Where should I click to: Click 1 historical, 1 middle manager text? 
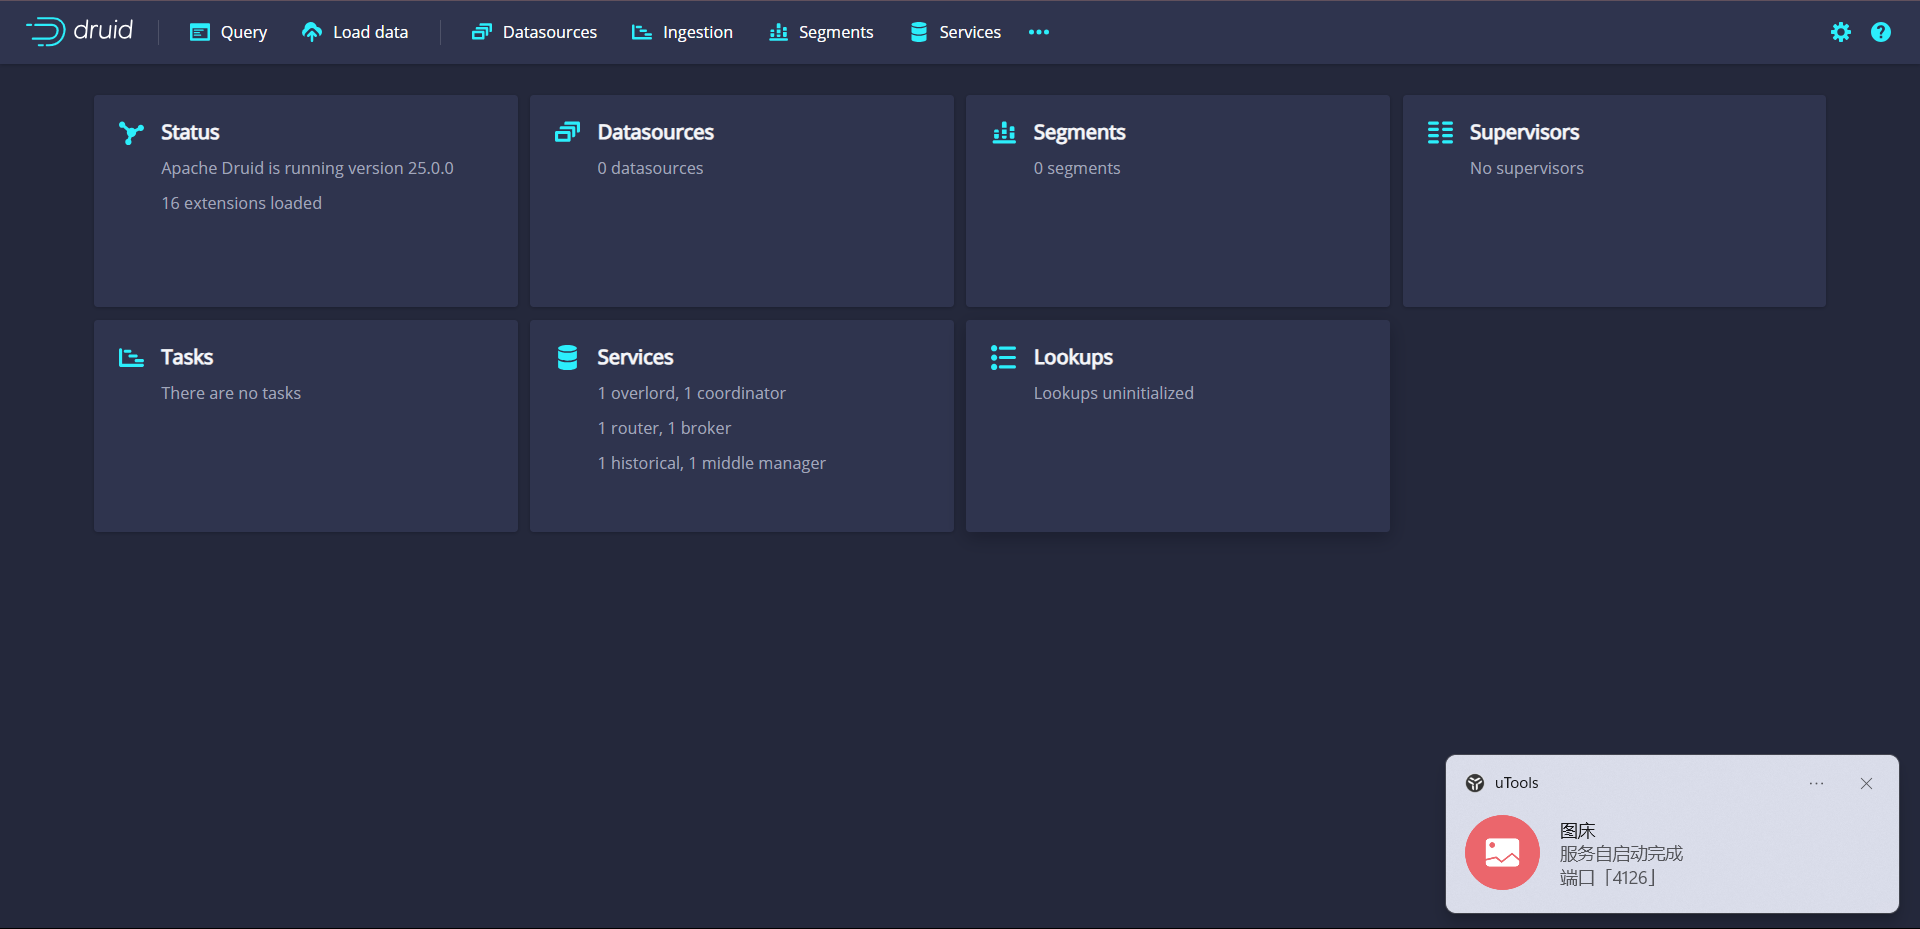712,463
